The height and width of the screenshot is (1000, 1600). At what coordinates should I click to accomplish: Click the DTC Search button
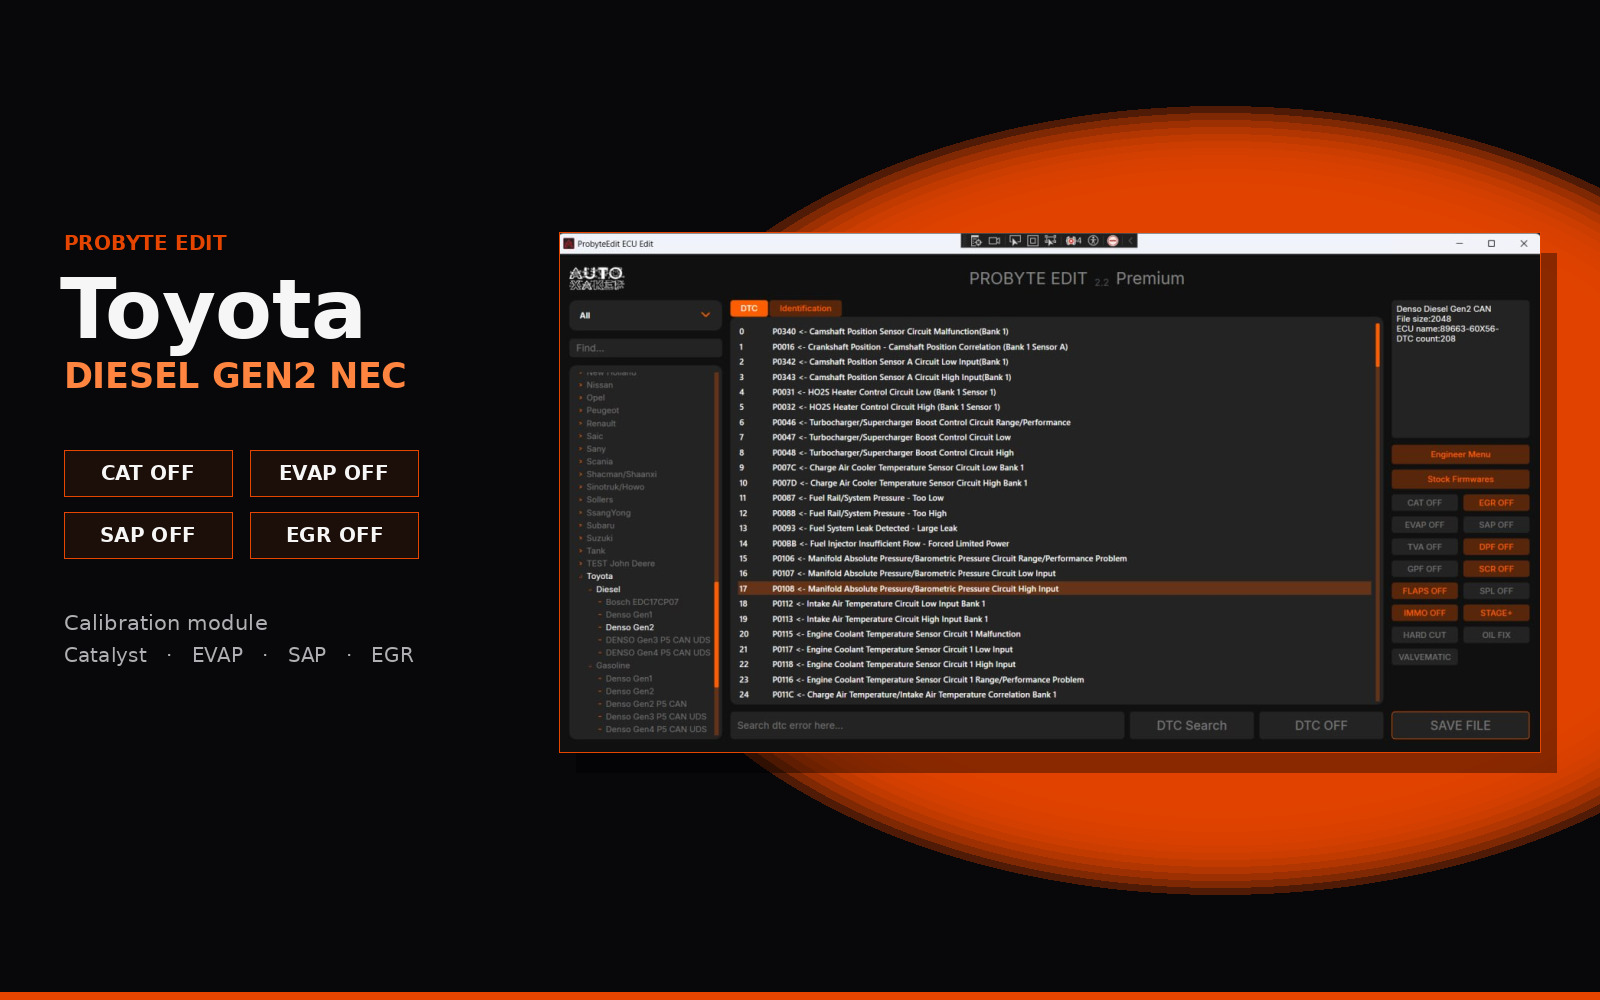[x=1191, y=726]
